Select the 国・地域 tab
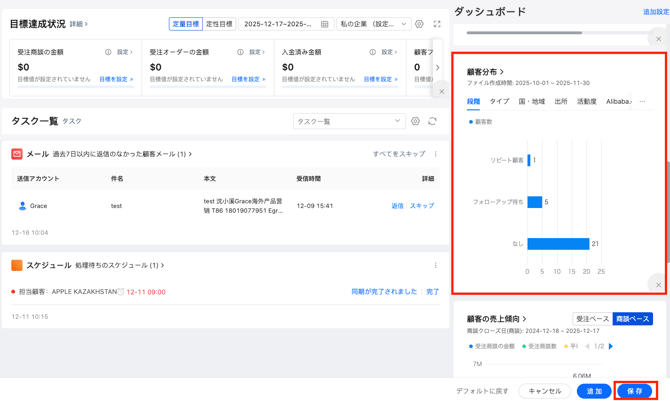670x401 pixels. coord(532,101)
